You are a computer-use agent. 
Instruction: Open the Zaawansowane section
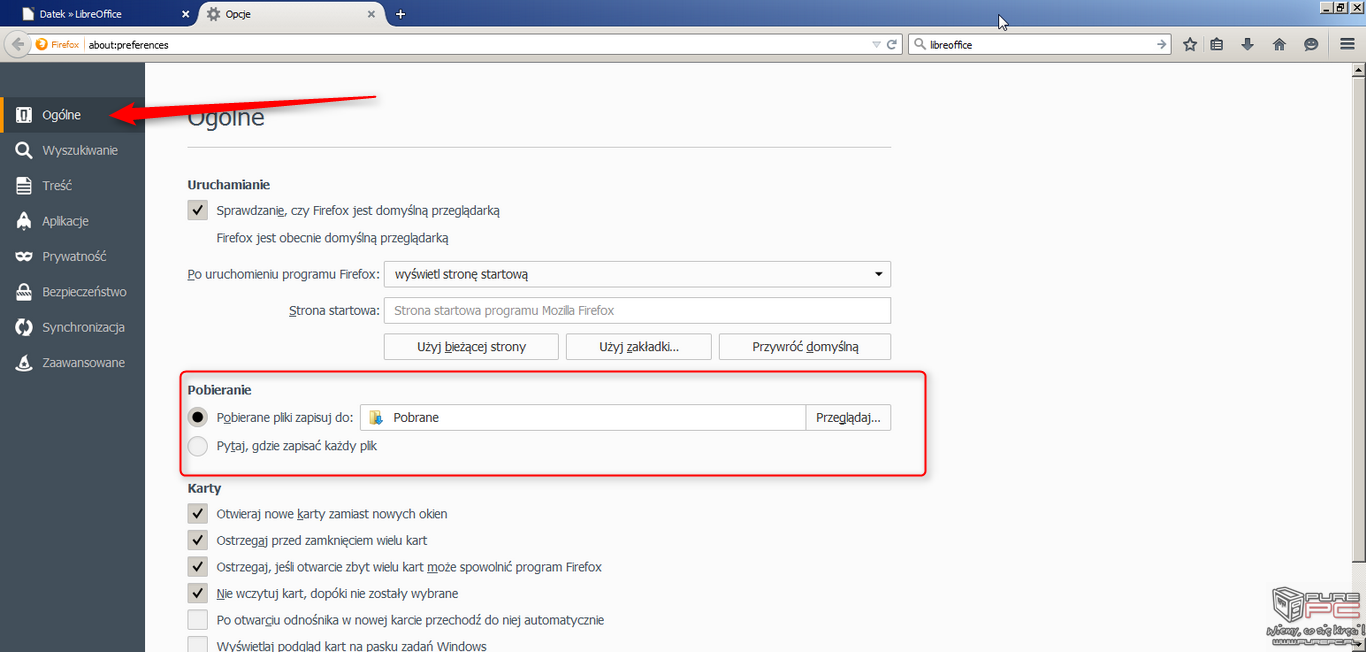pos(72,363)
